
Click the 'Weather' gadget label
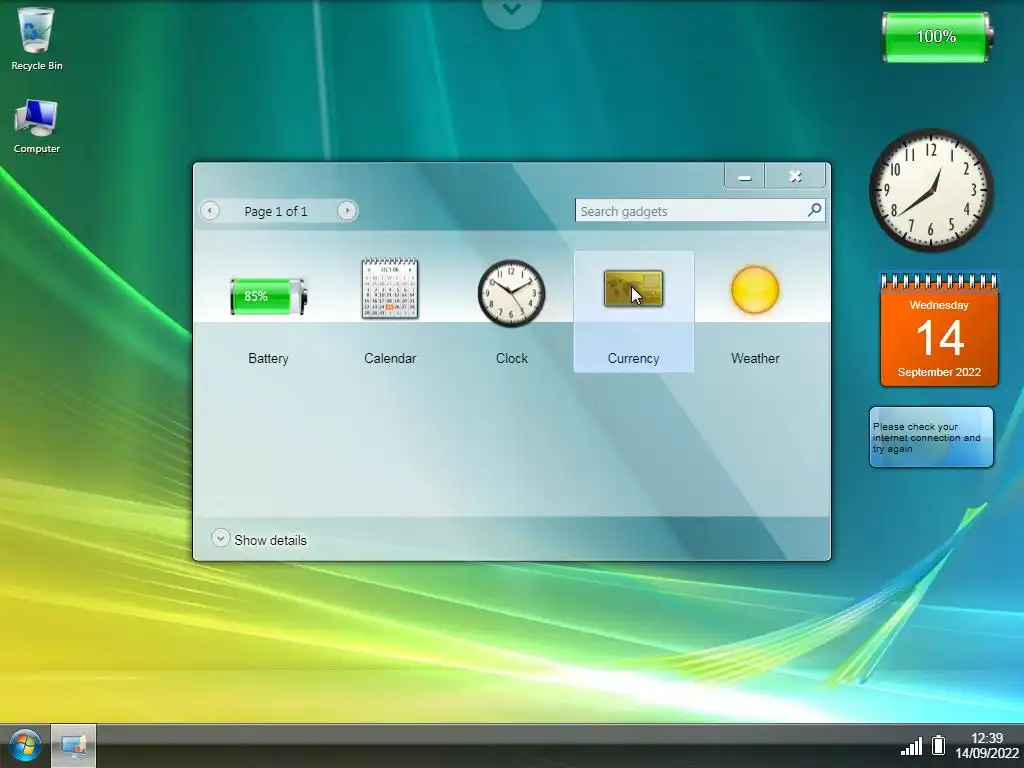[x=755, y=359]
